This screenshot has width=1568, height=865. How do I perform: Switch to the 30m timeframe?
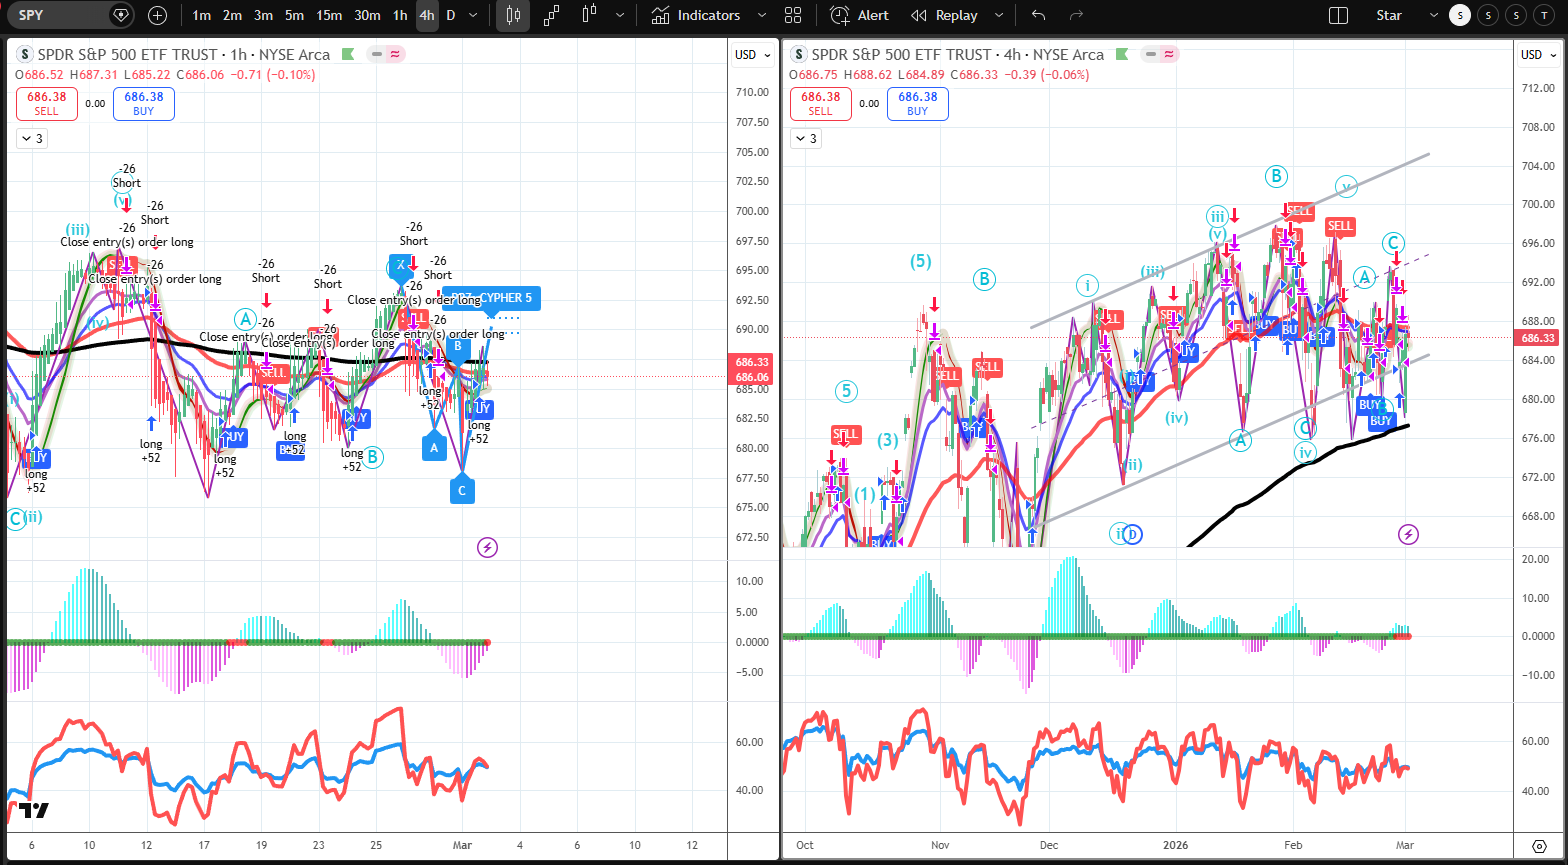(367, 15)
